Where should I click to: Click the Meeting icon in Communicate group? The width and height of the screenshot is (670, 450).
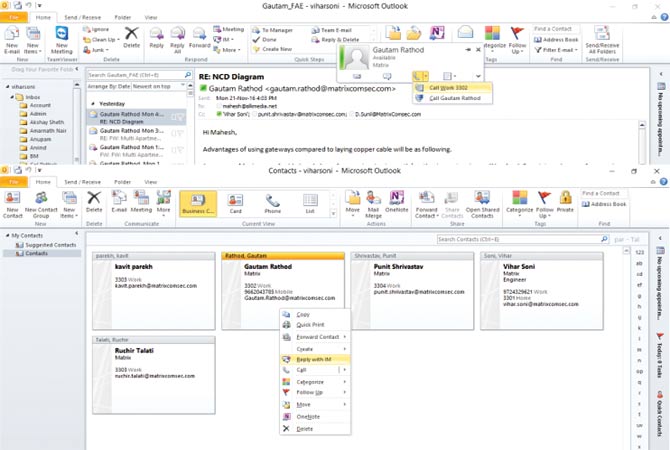(x=141, y=202)
